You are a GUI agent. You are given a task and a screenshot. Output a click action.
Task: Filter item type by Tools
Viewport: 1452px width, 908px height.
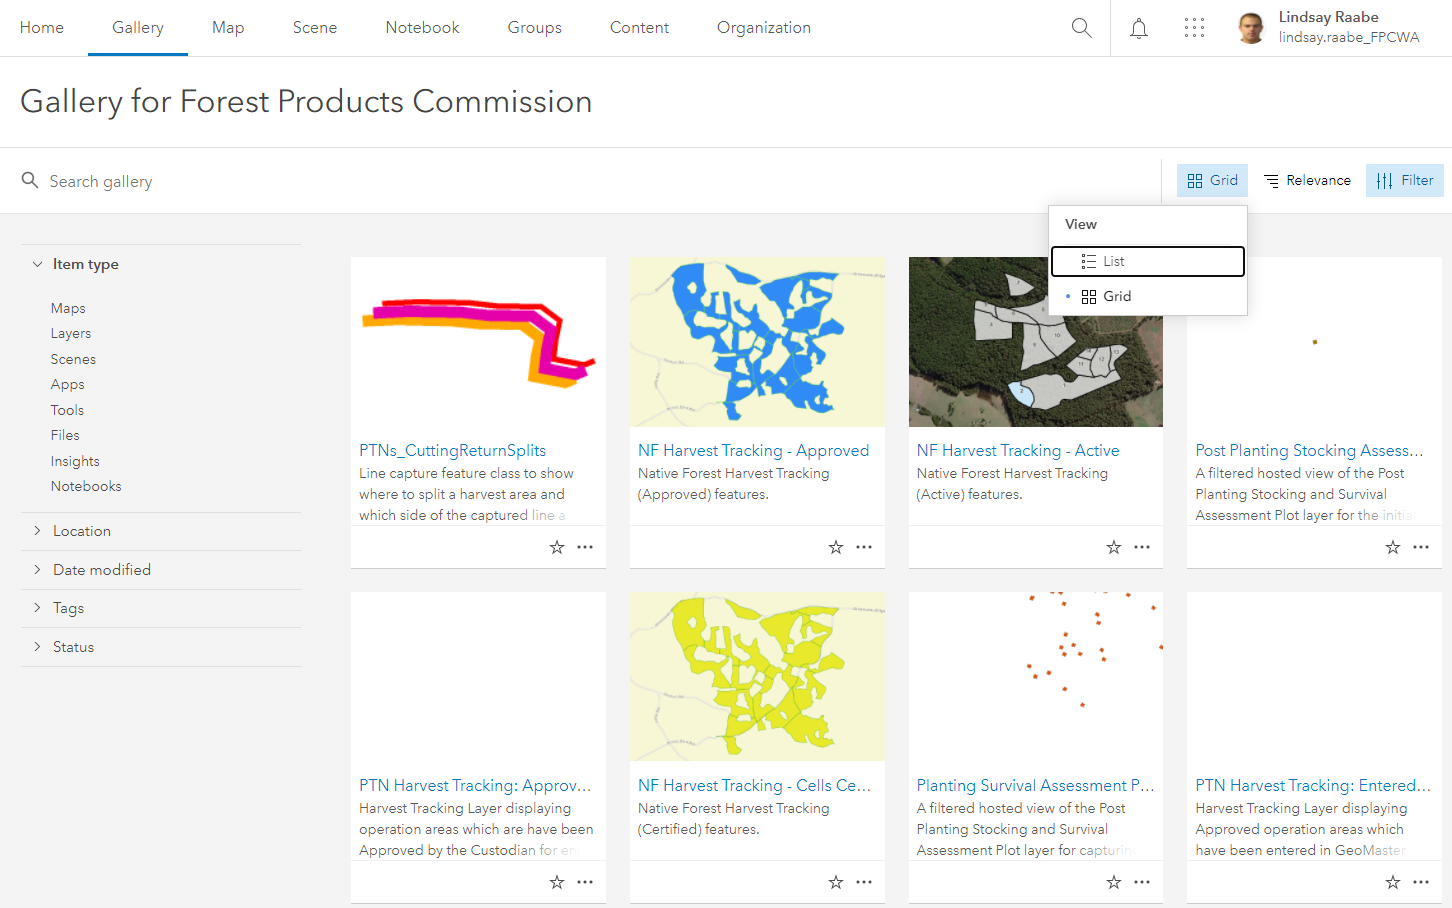67,410
